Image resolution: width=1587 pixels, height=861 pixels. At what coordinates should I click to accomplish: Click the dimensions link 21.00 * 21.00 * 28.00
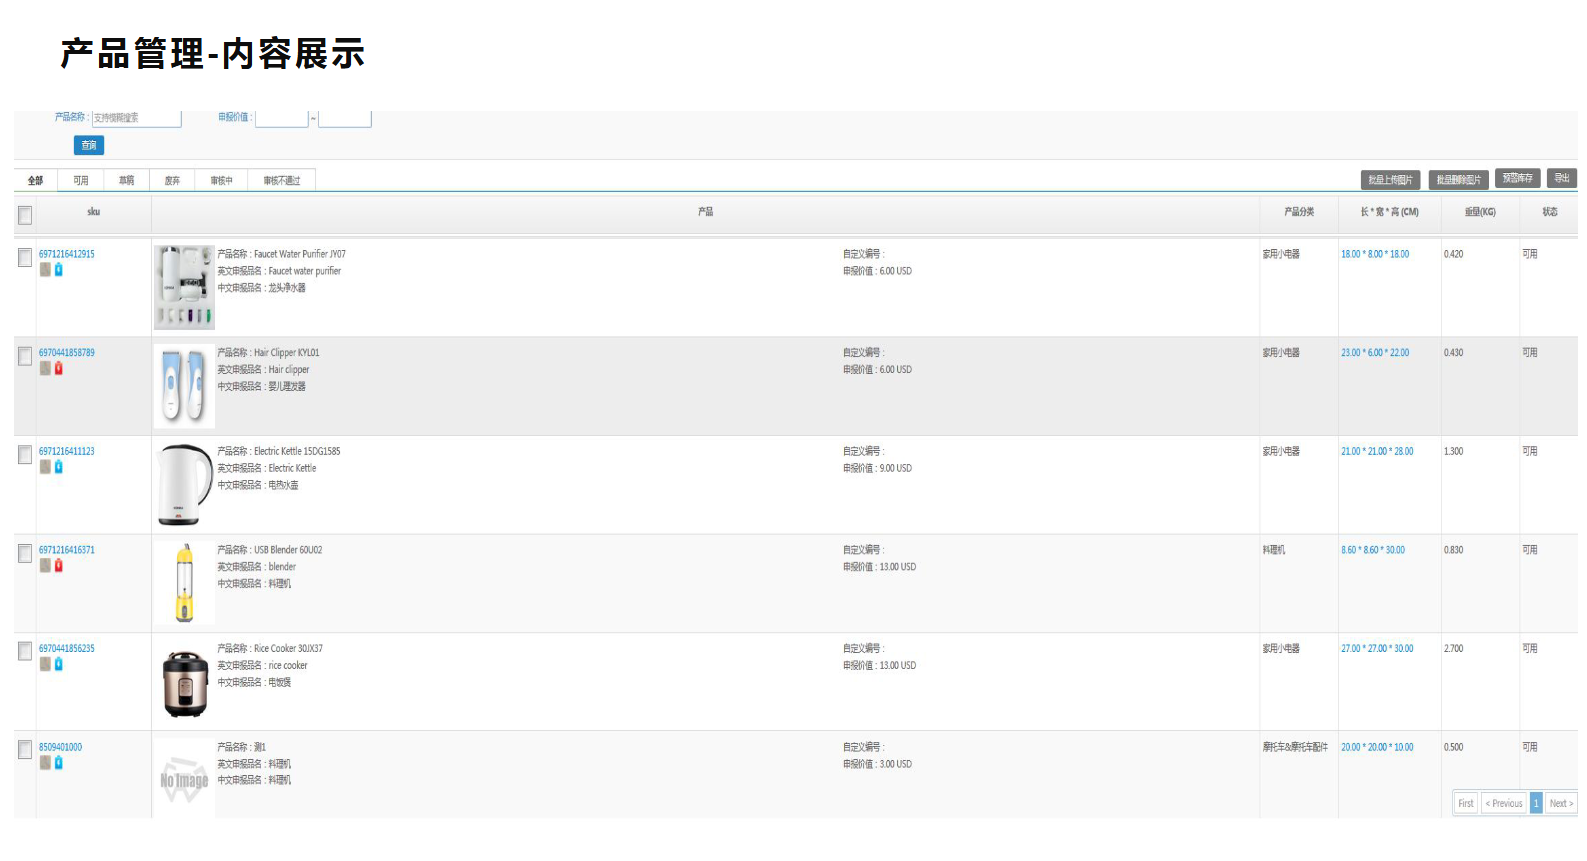(x=1377, y=451)
